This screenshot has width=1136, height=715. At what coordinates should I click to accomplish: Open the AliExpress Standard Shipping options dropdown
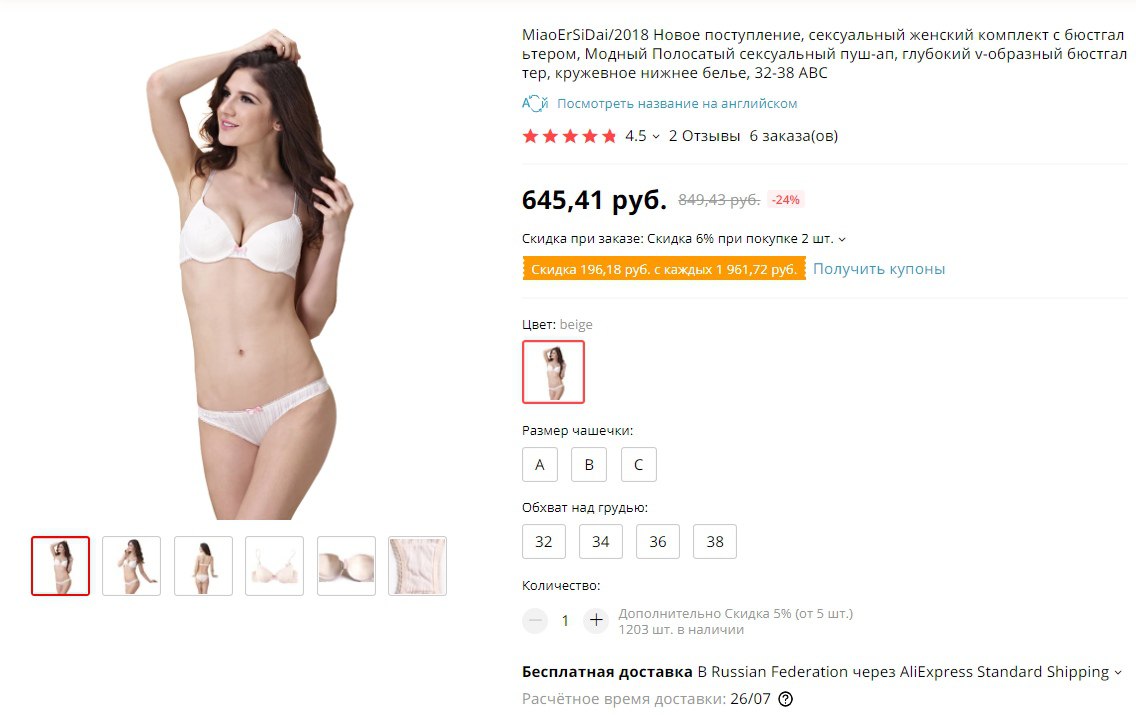1118,672
